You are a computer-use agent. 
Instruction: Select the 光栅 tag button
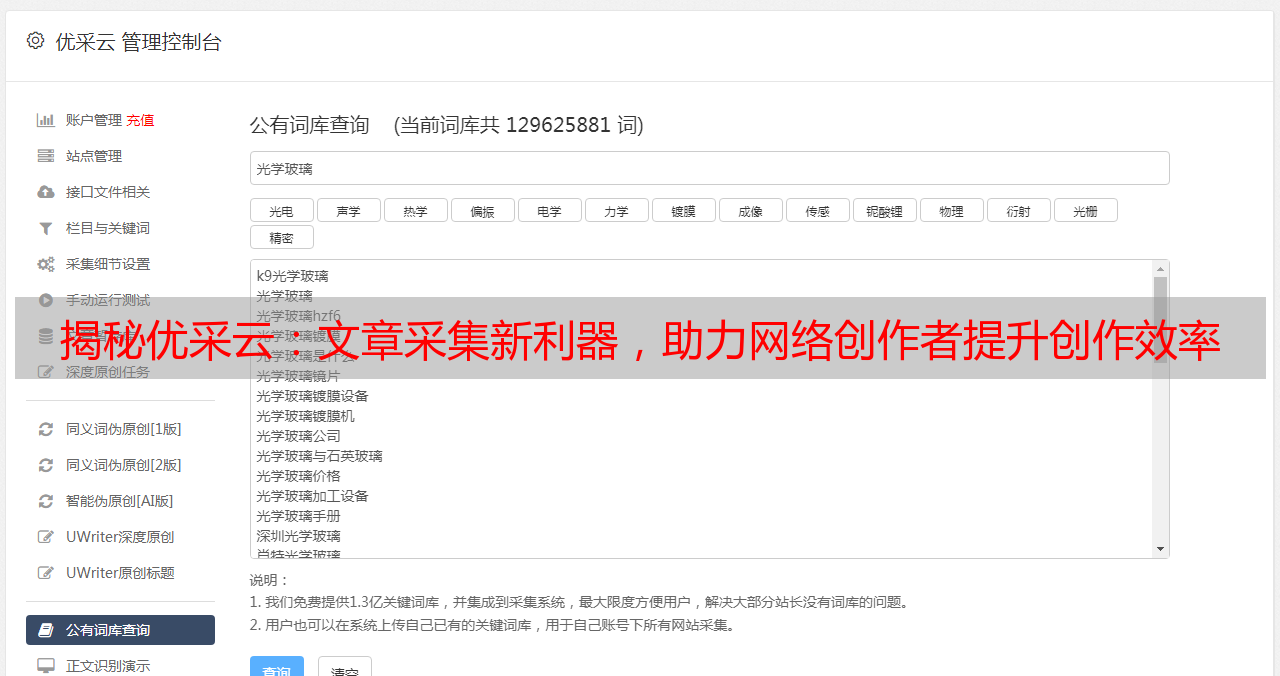click(x=1085, y=210)
